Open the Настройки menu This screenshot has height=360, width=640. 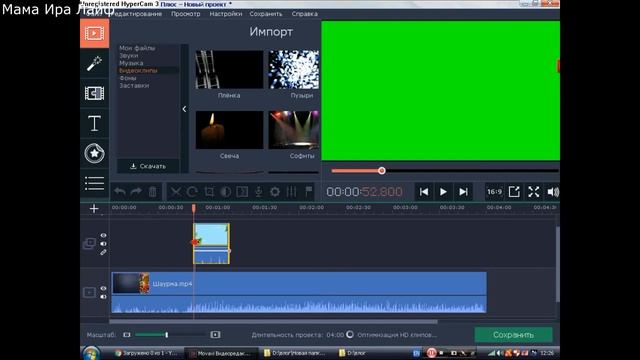[x=226, y=14]
